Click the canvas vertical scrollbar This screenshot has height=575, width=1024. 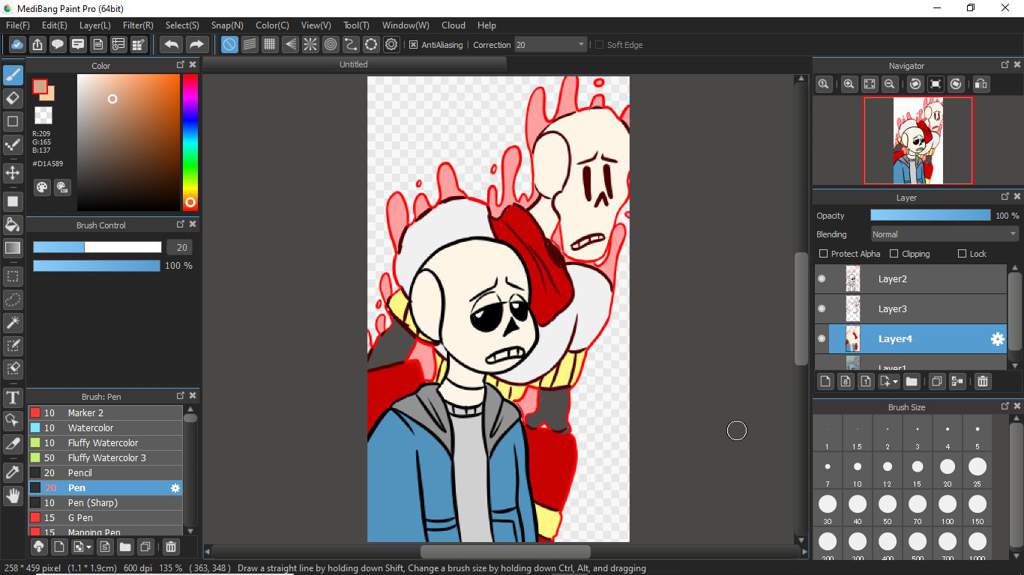pos(801,308)
